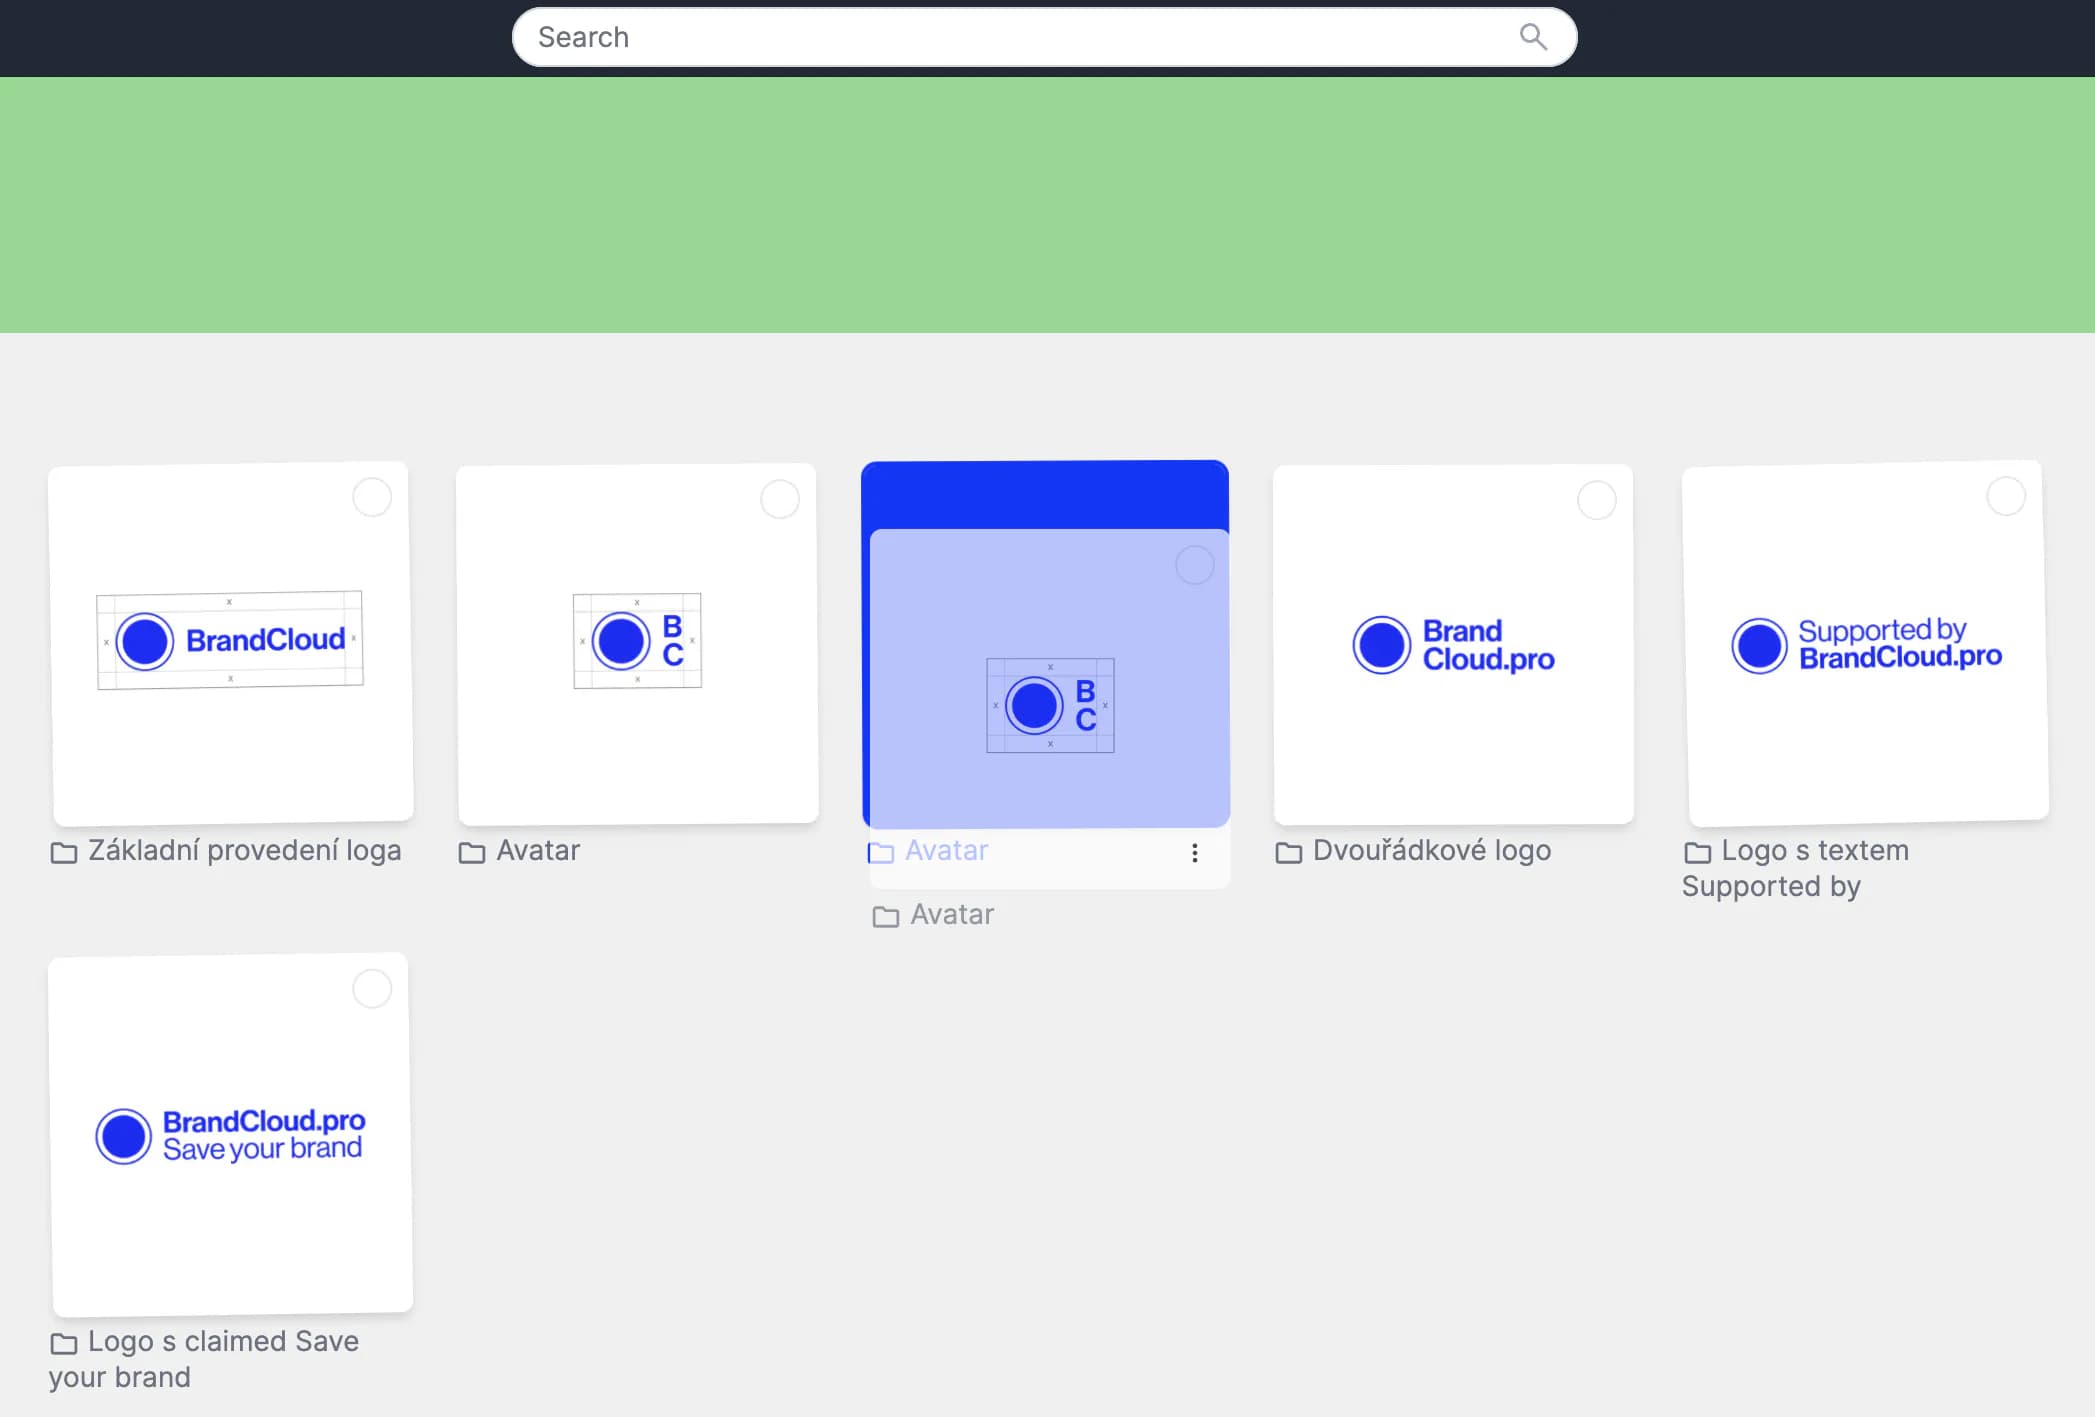Select the Základní provedení loga card checkbox
The height and width of the screenshot is (1417, 2095).
[372, 497]
